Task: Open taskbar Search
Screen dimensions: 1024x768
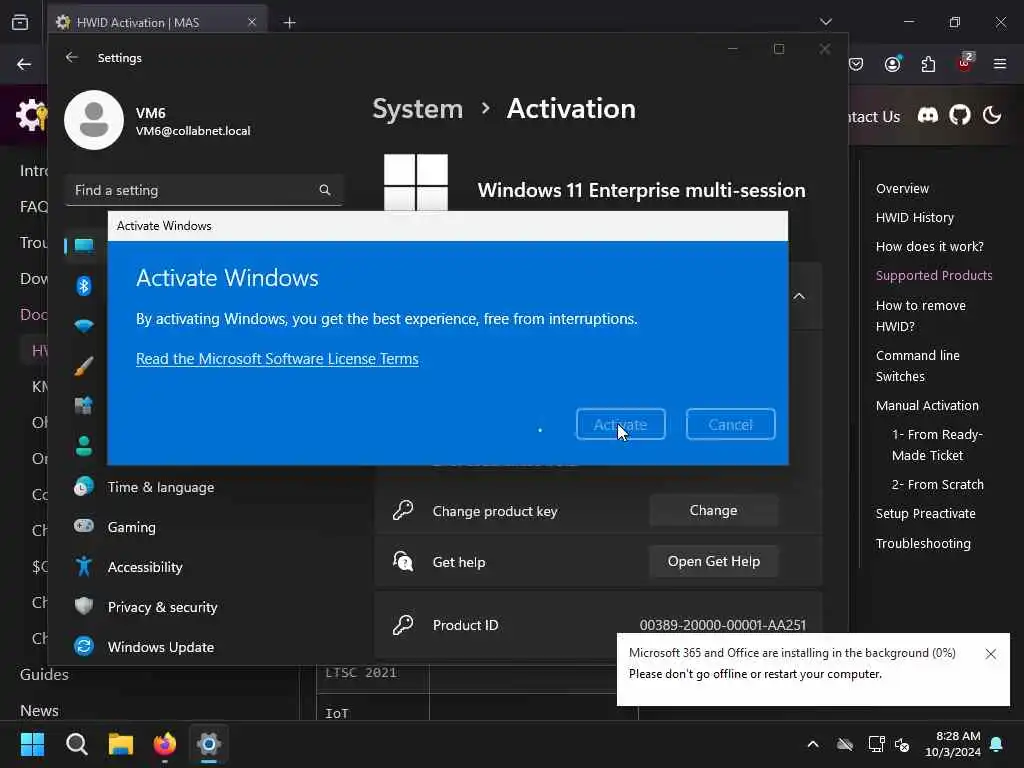Action: [x=76, y=744]
